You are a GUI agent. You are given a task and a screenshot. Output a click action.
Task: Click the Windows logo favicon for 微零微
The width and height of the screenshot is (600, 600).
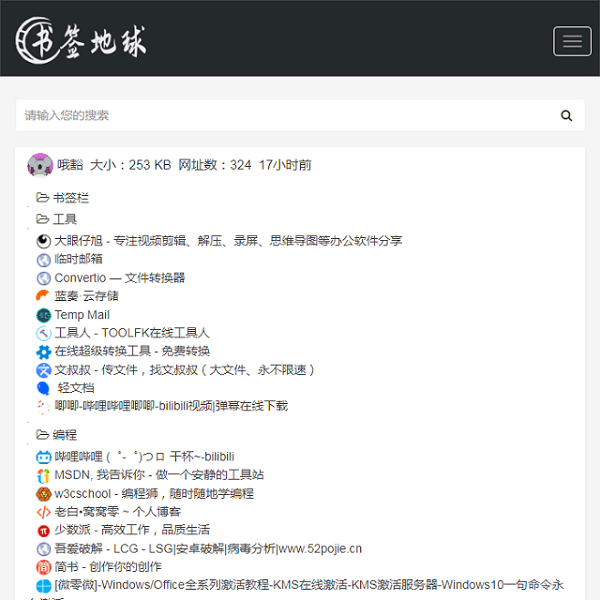click(44, 585)
